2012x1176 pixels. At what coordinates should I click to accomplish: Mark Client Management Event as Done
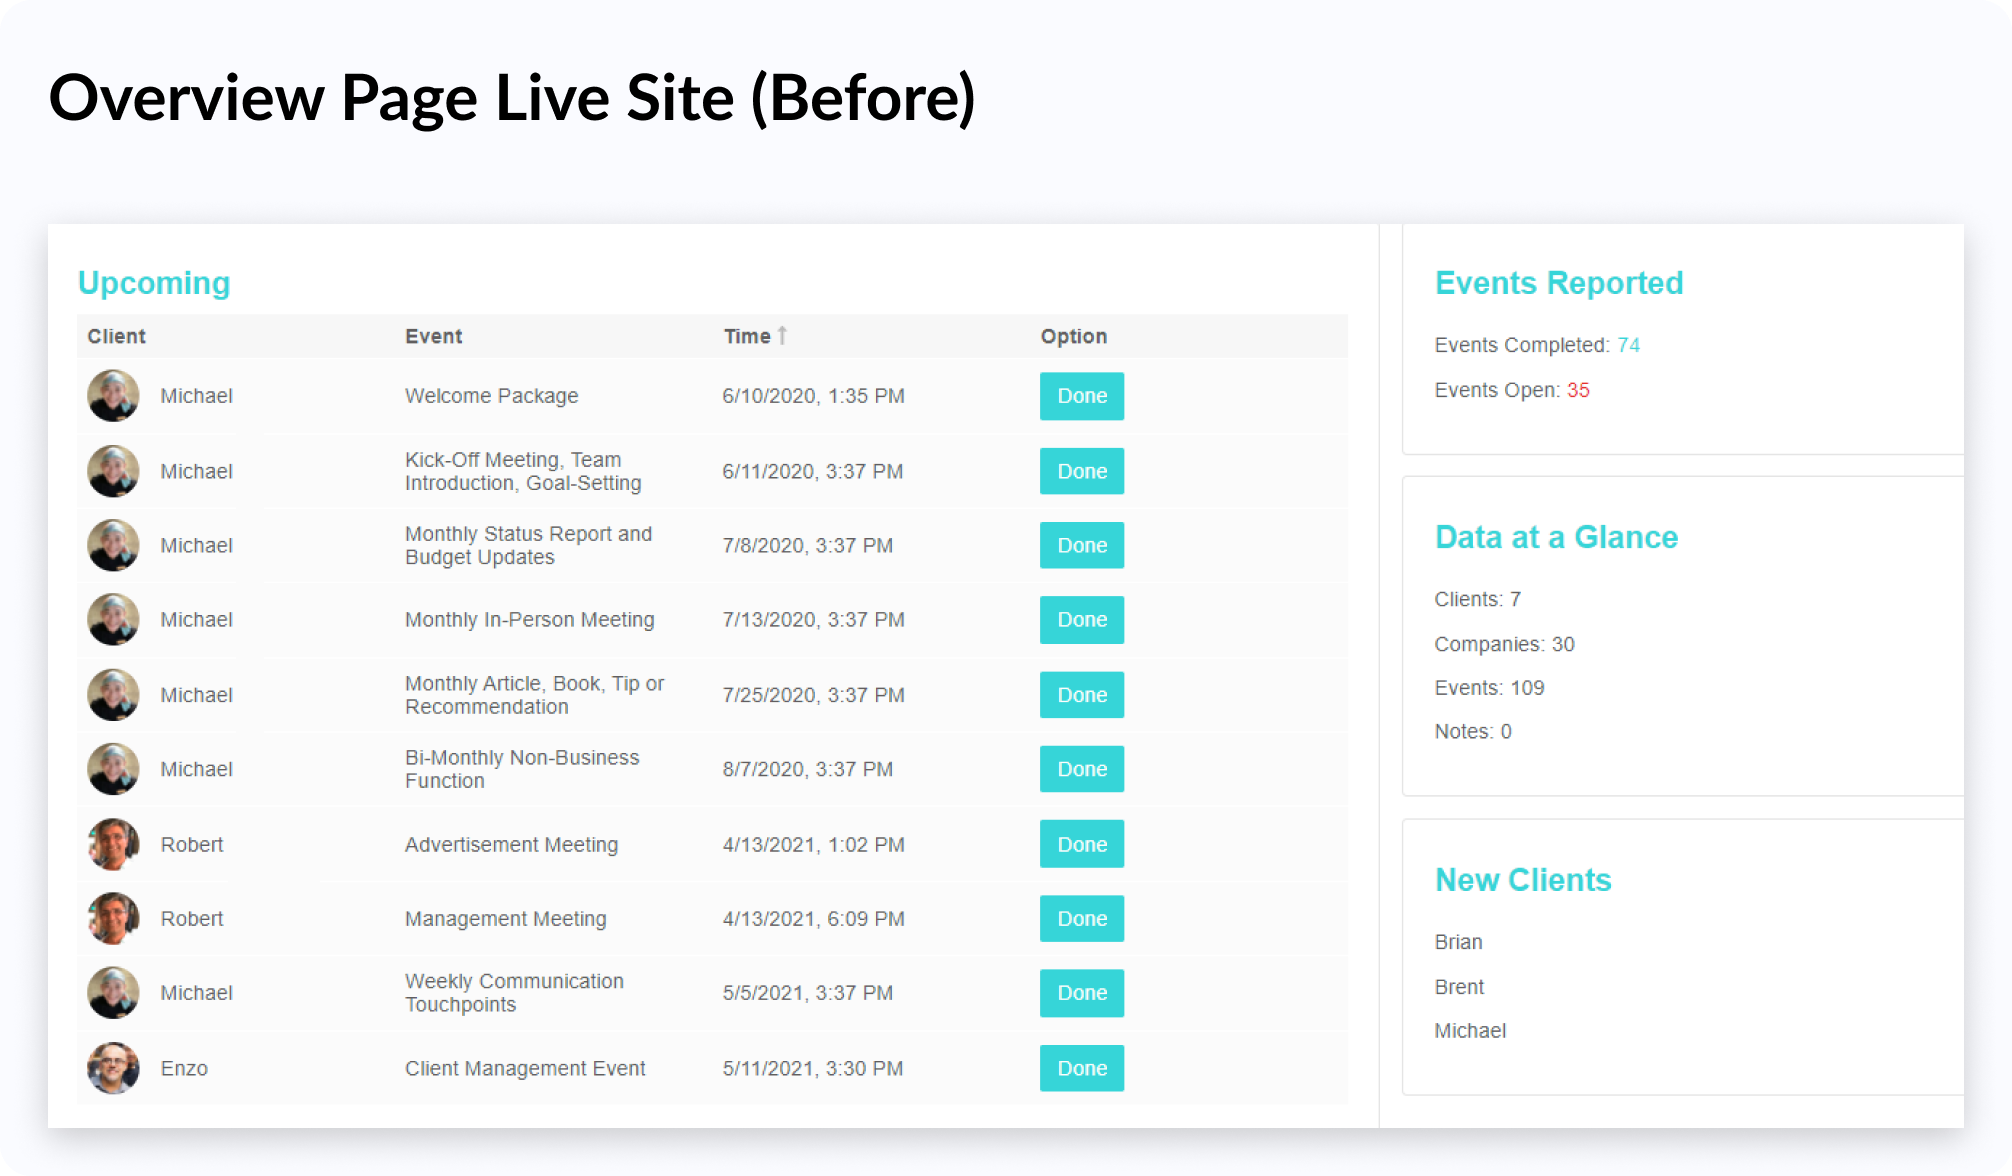coord(1081,1068)
